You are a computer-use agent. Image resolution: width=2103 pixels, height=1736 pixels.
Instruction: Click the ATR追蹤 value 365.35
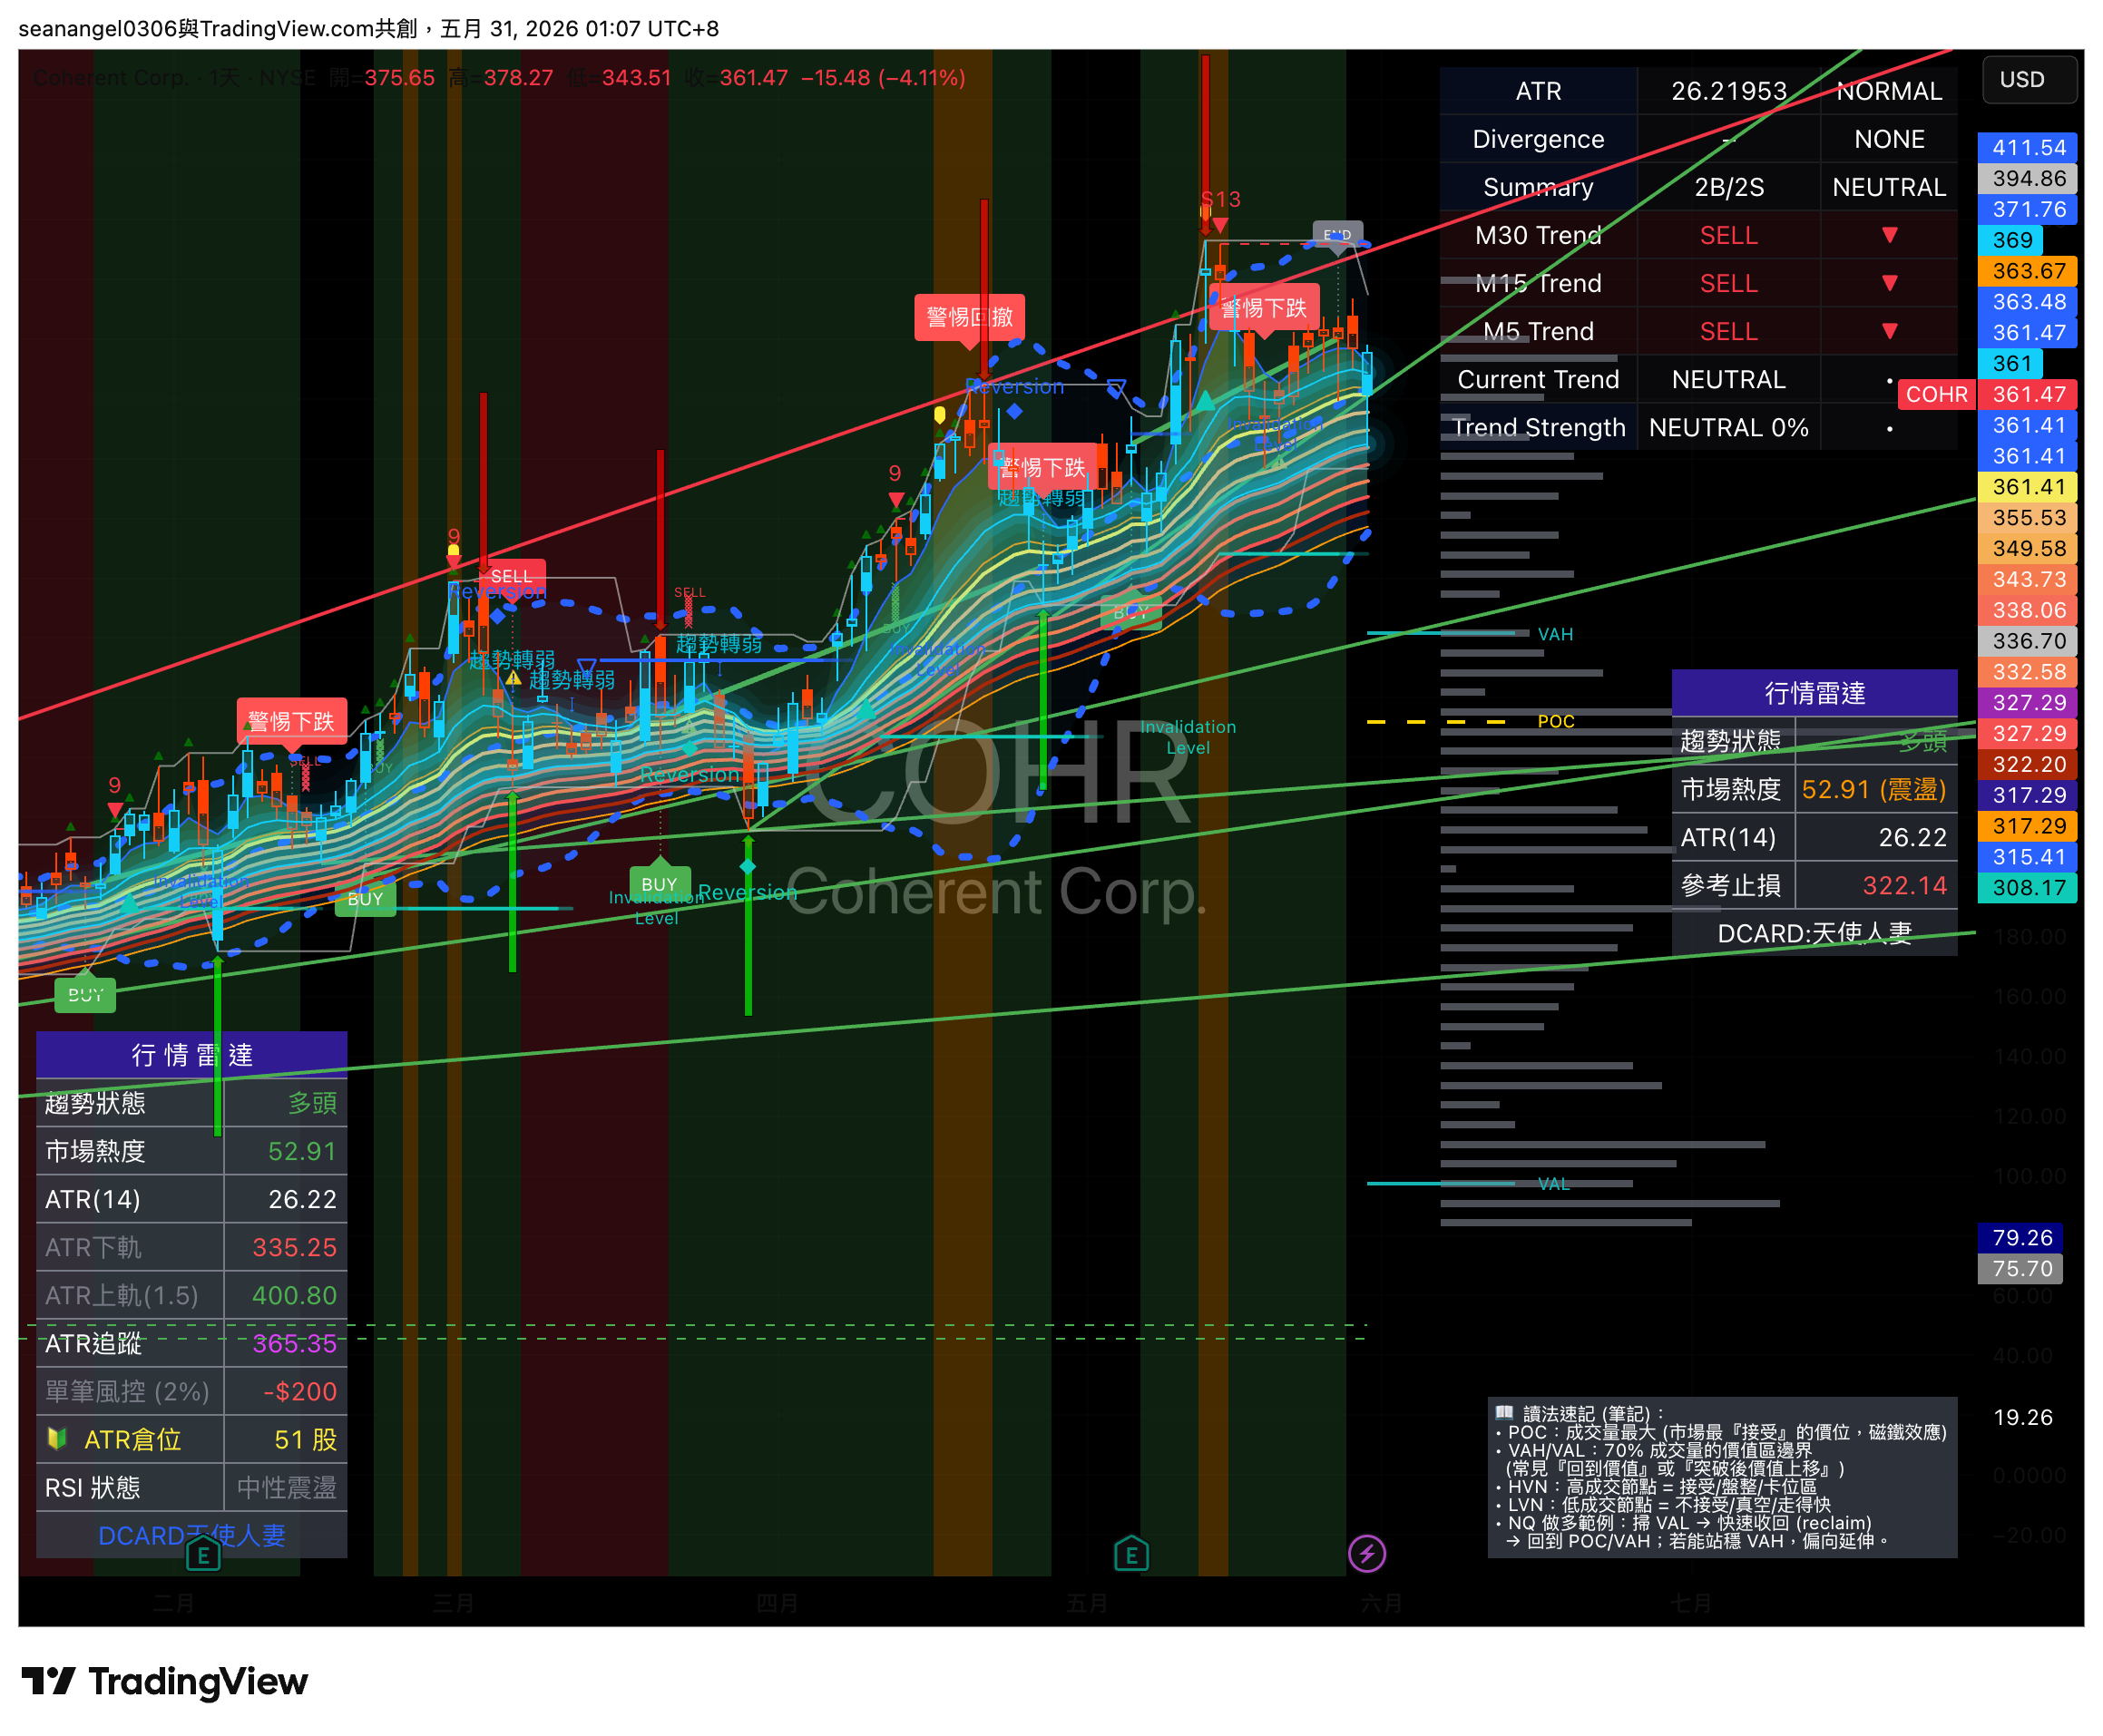point(294,1343)
